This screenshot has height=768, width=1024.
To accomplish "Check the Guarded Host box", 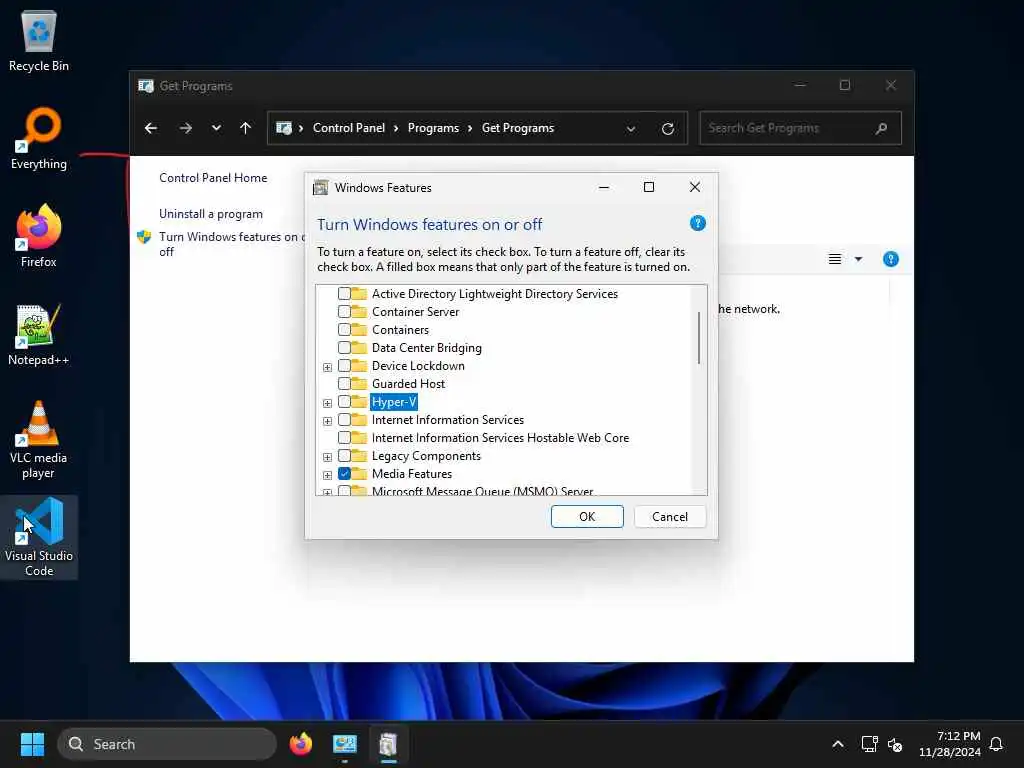I will tap(344, 383).
